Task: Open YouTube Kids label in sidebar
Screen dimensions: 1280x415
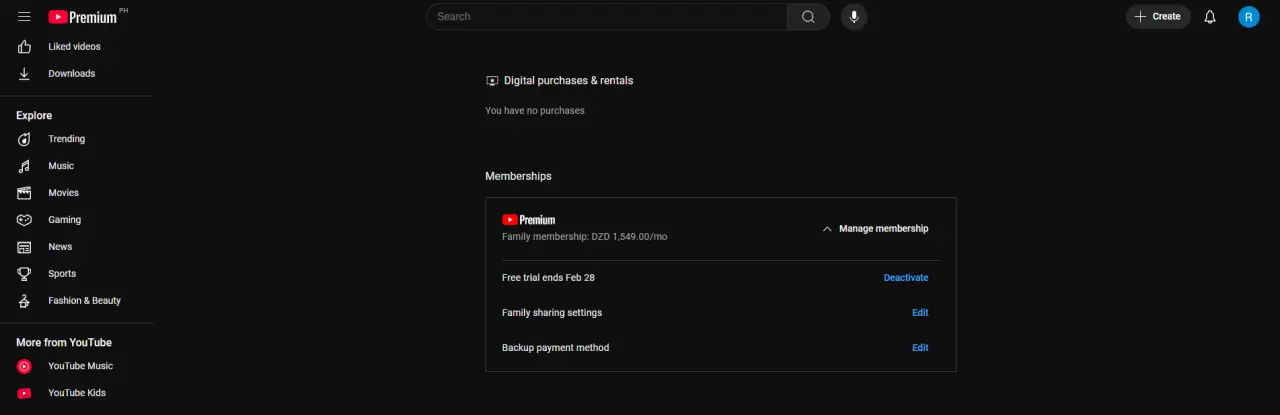Action: pos(77,393)
